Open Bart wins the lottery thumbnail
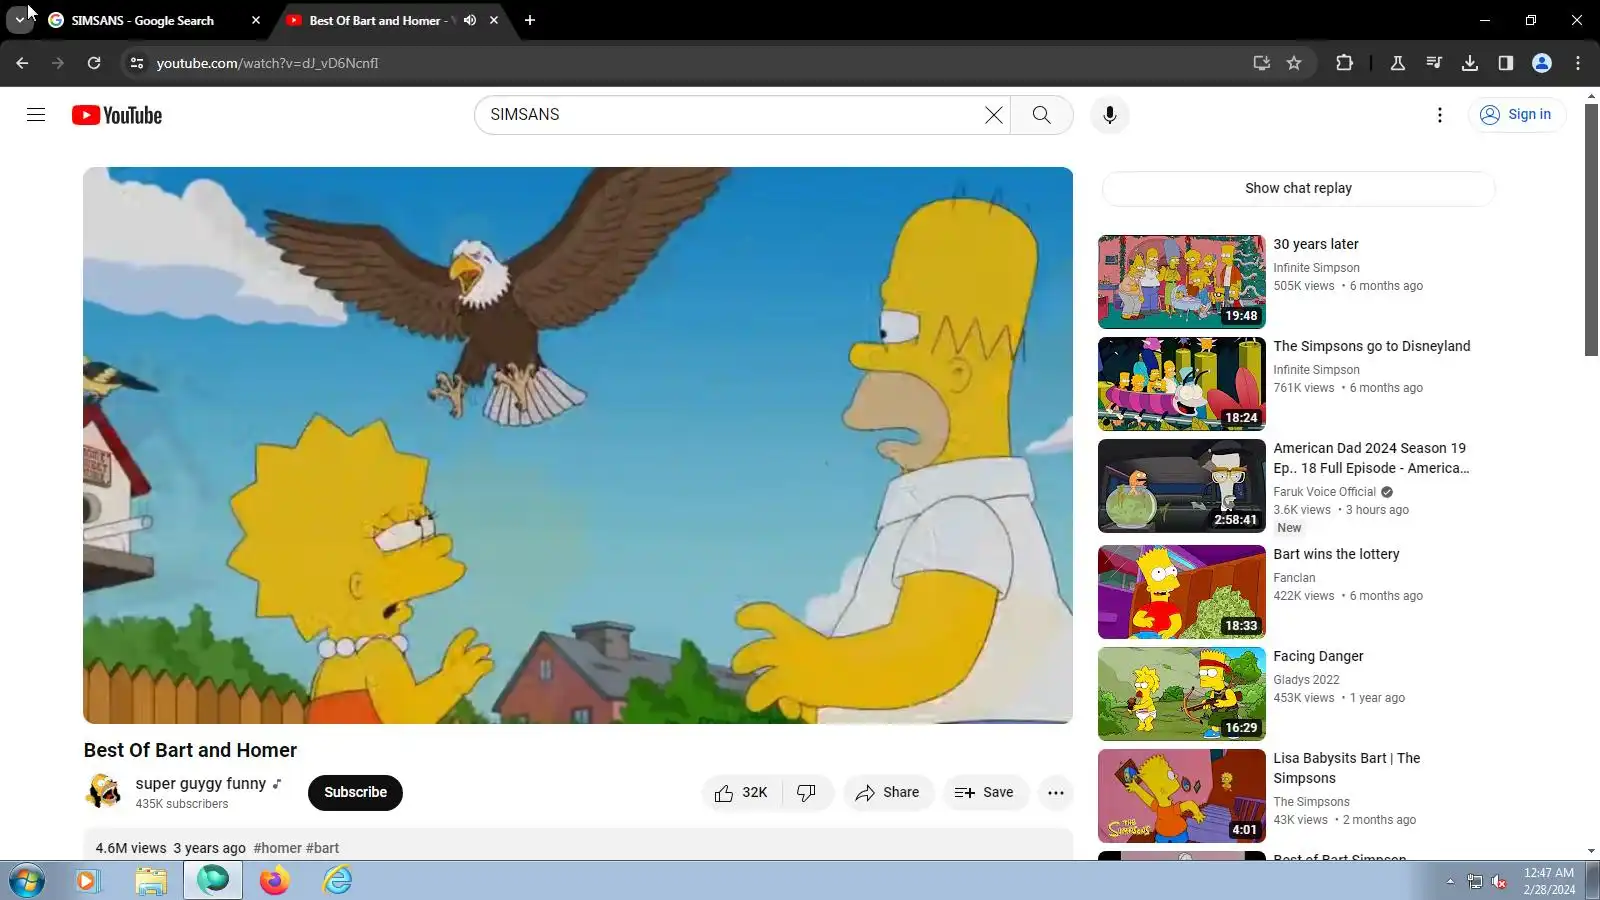Viewport: 1600px width, 900px height. [1181, 592]
